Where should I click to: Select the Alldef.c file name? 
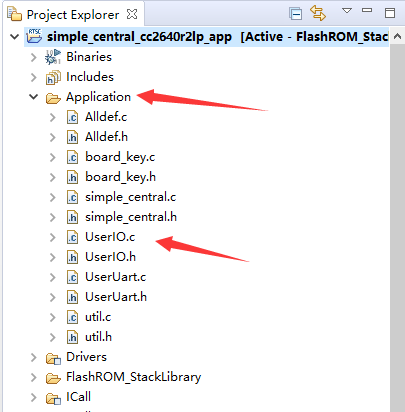coord(106,117)
